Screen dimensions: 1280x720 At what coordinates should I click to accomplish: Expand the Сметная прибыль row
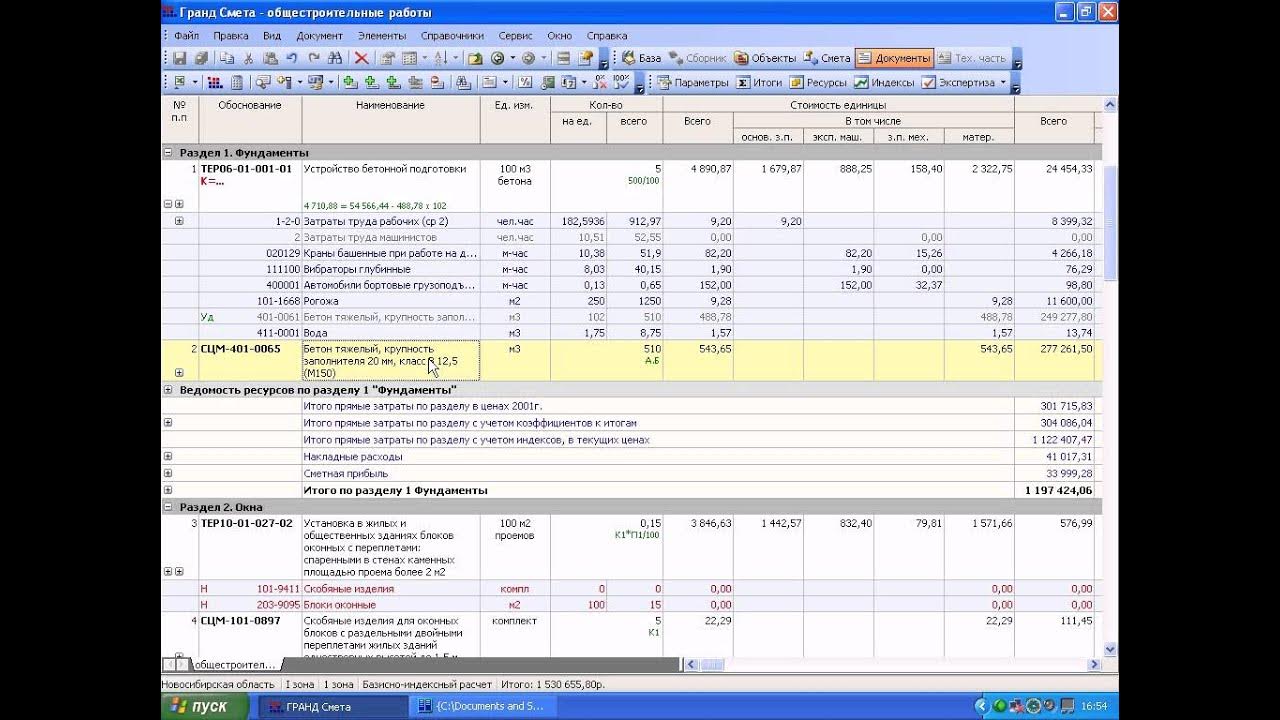pos(168,473)
